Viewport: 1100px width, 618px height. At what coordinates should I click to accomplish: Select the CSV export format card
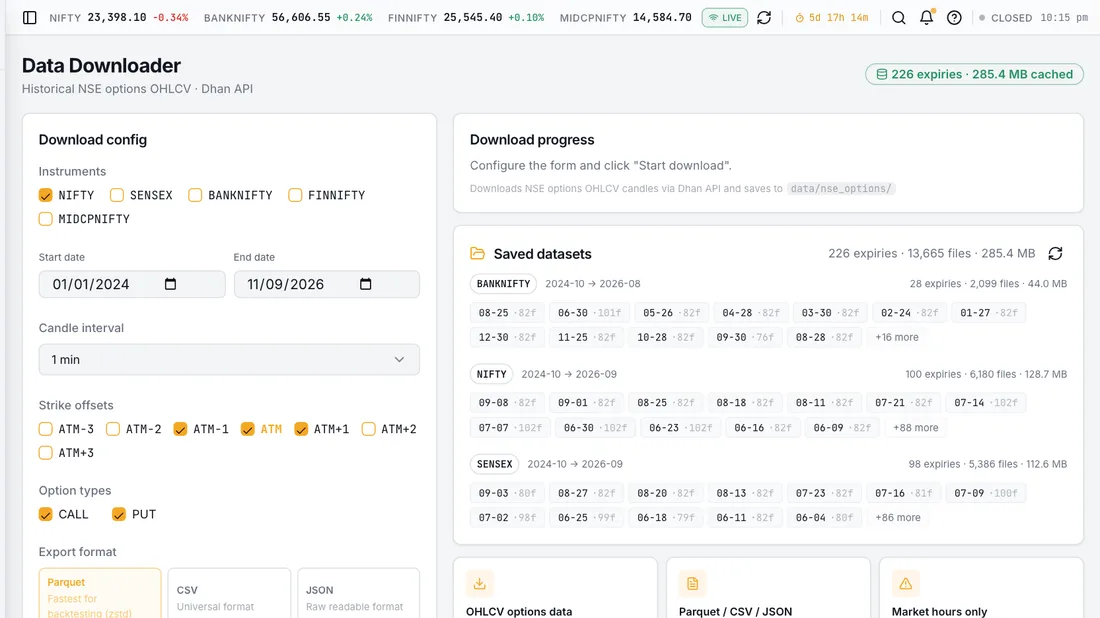[229, 593]
